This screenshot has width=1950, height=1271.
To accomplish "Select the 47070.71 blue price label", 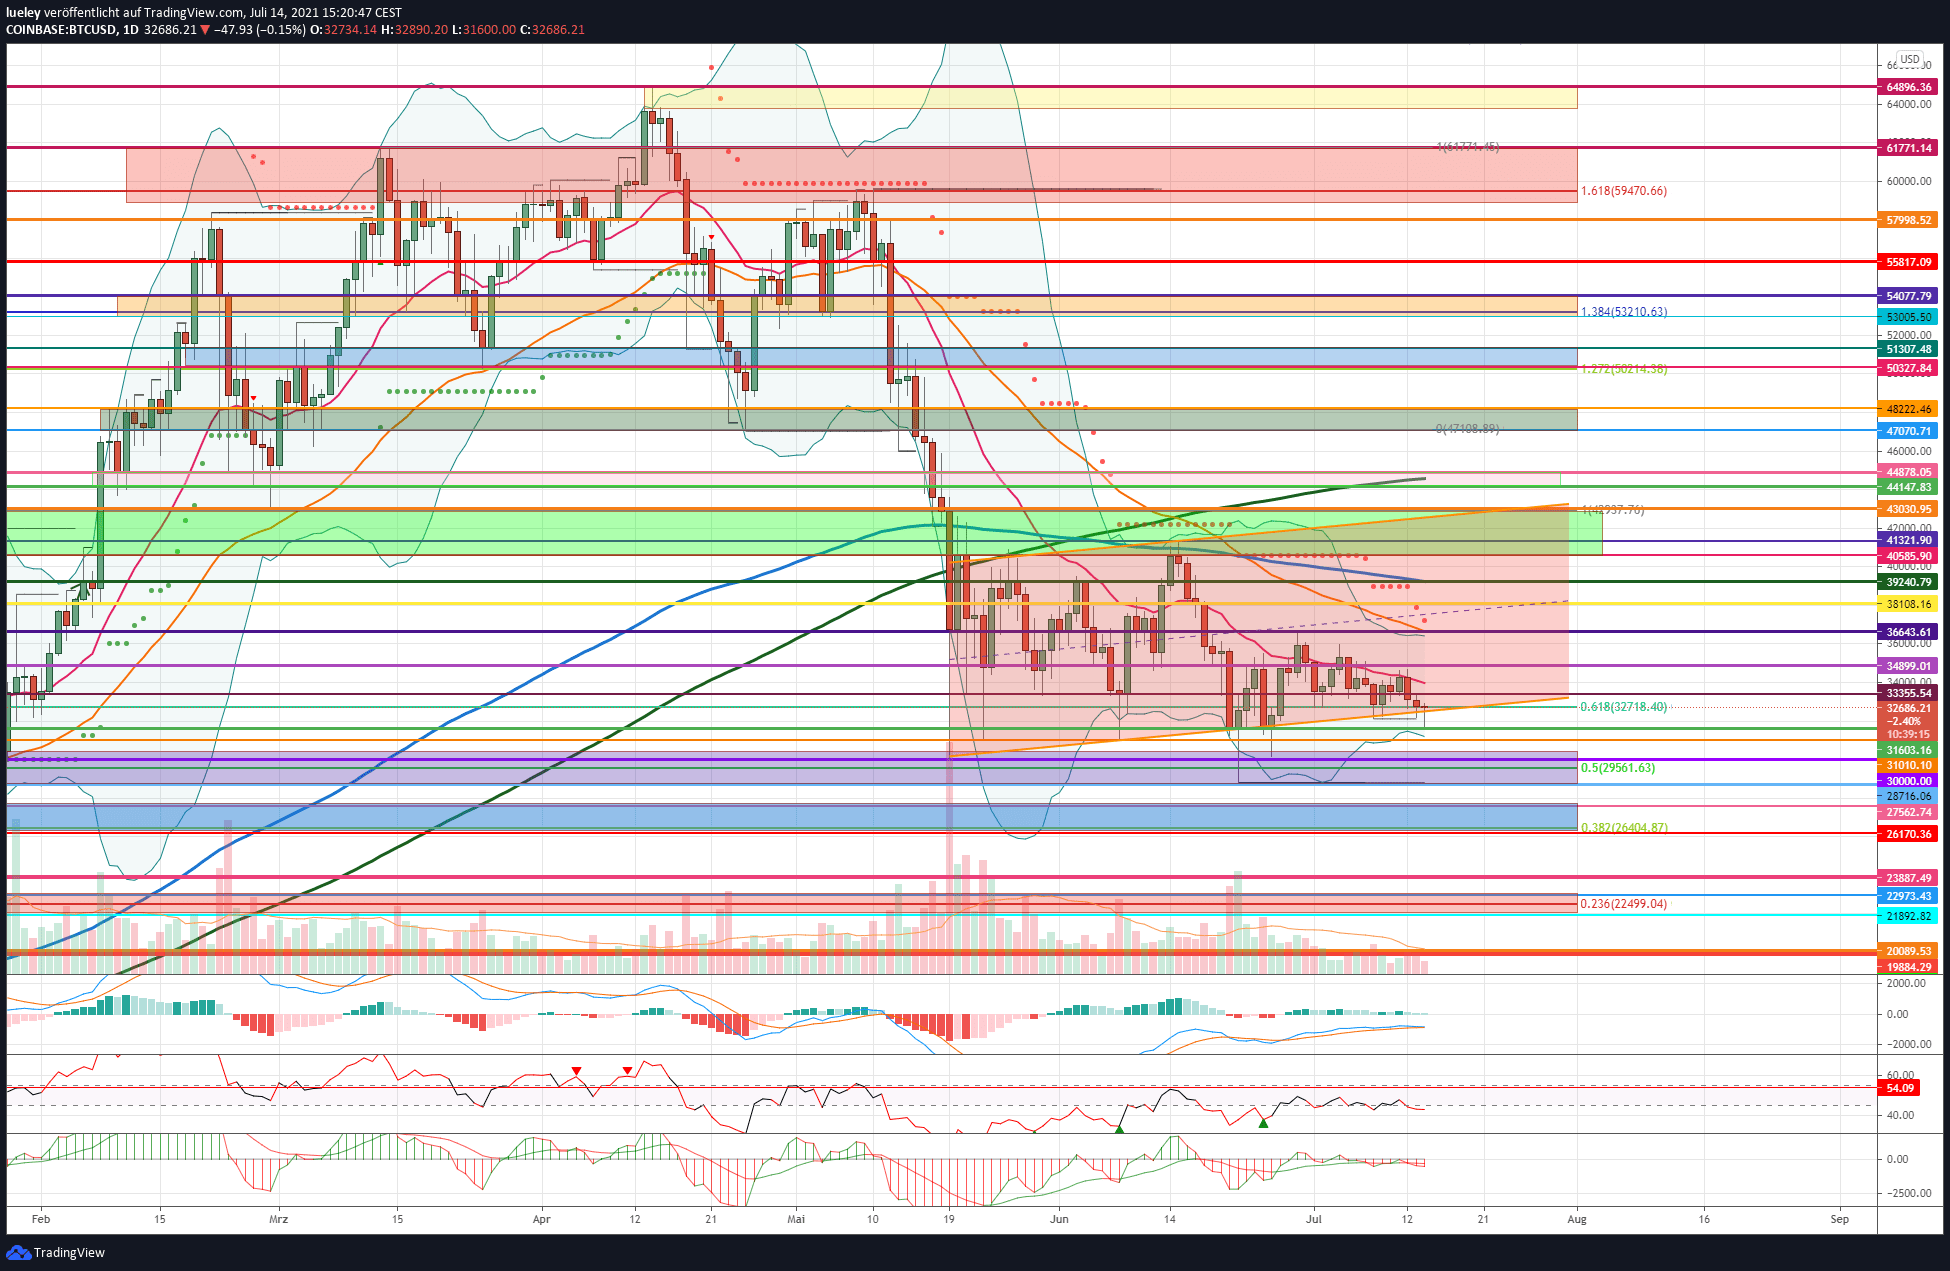I will pyautogui.click(x=1908, y=431).
